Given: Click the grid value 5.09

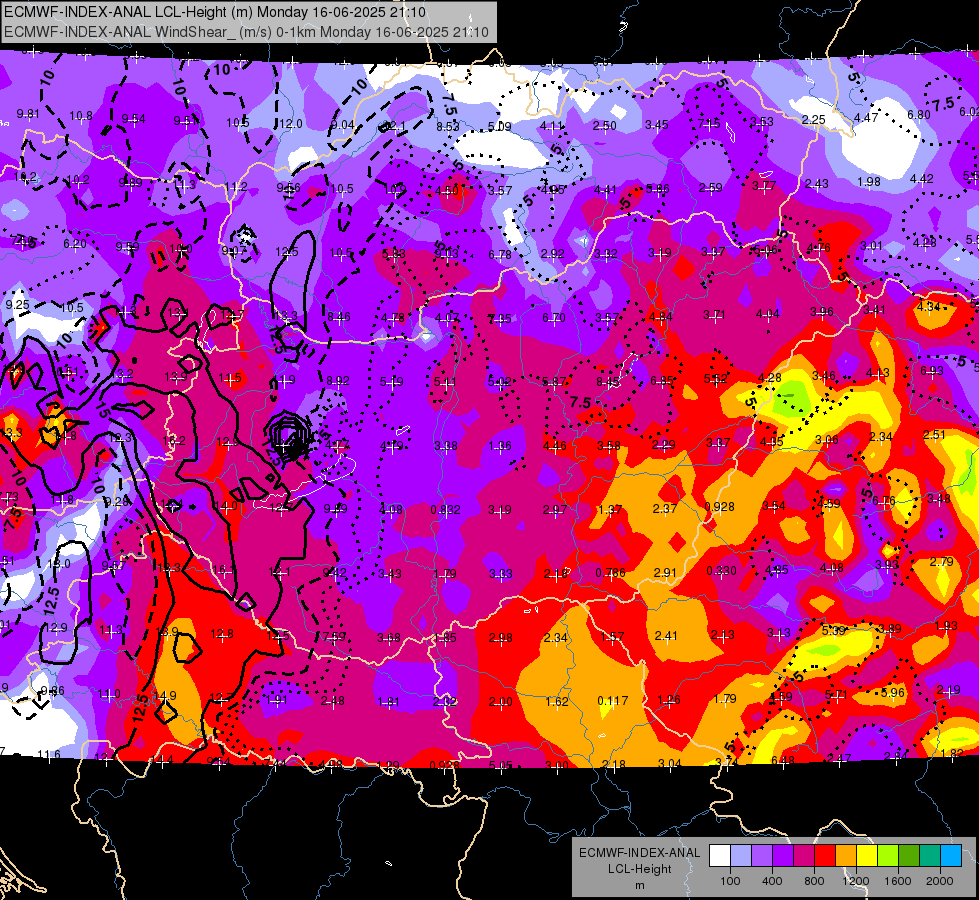Looking at the screenshot, I should pyautogui.click(x=499, y=127).
